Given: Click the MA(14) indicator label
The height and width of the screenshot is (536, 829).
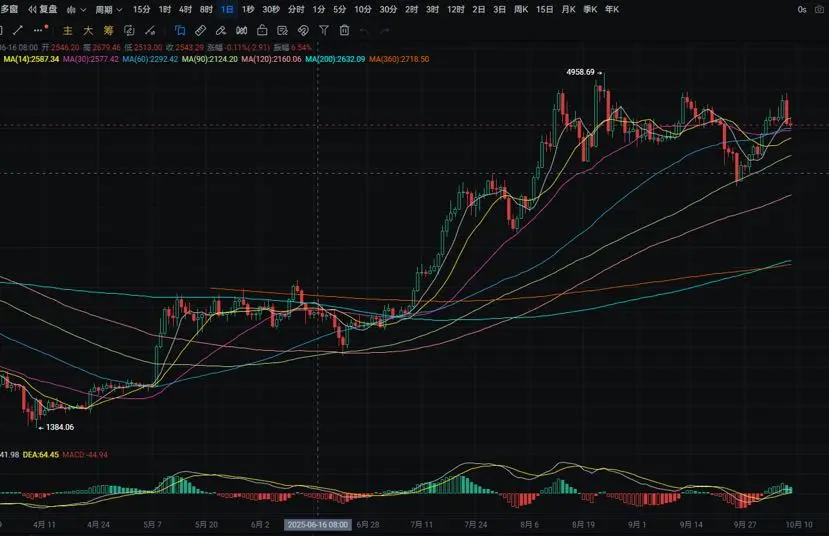Looking at the screenshot, I should click(31, 59).
